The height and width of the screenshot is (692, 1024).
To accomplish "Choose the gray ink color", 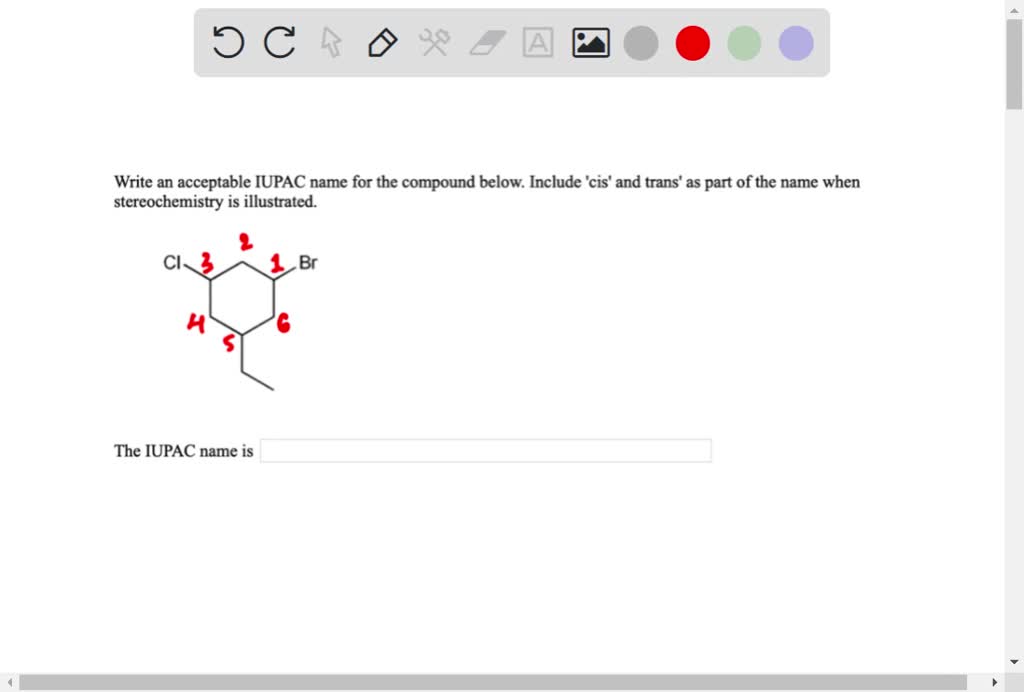I will [x=641, y=43].
